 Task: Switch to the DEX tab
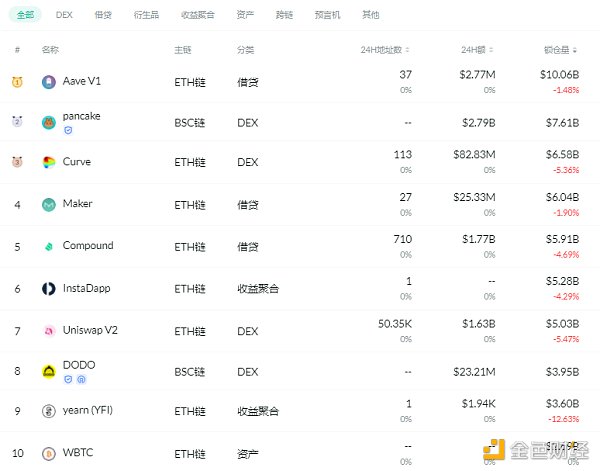(64, 16)
